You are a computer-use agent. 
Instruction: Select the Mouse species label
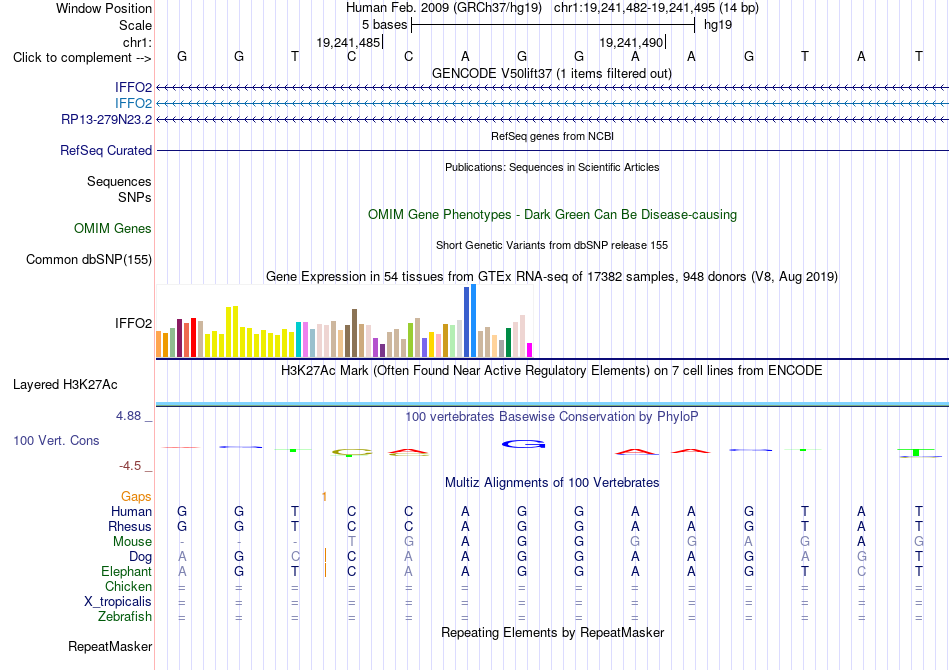point(132,542)
